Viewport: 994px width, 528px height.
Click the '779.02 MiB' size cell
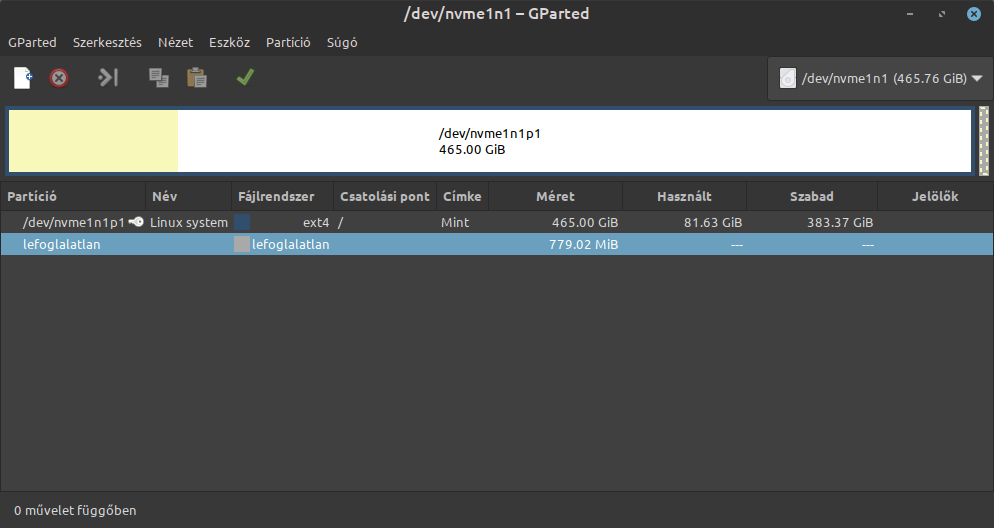click(583, 244)
